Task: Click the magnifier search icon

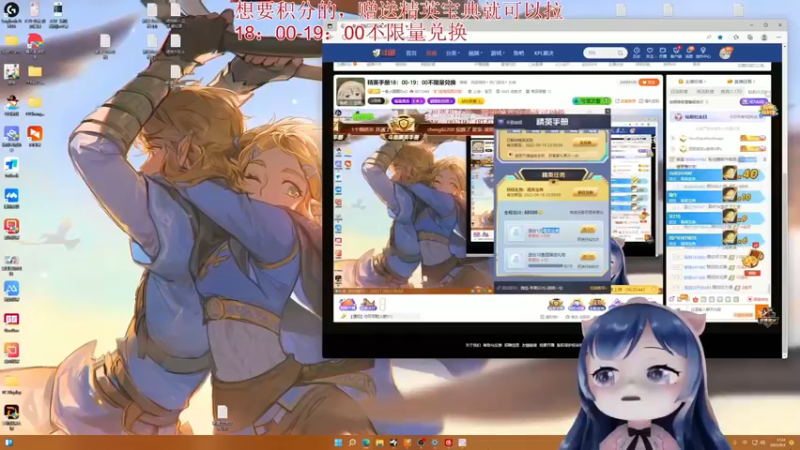Action: pos(620,53)
